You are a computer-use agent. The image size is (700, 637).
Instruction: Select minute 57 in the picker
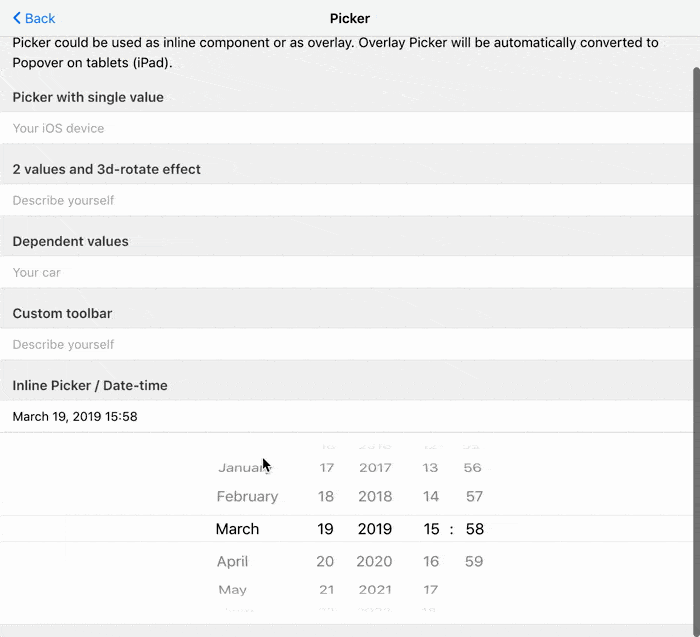(x=474, y=496)
